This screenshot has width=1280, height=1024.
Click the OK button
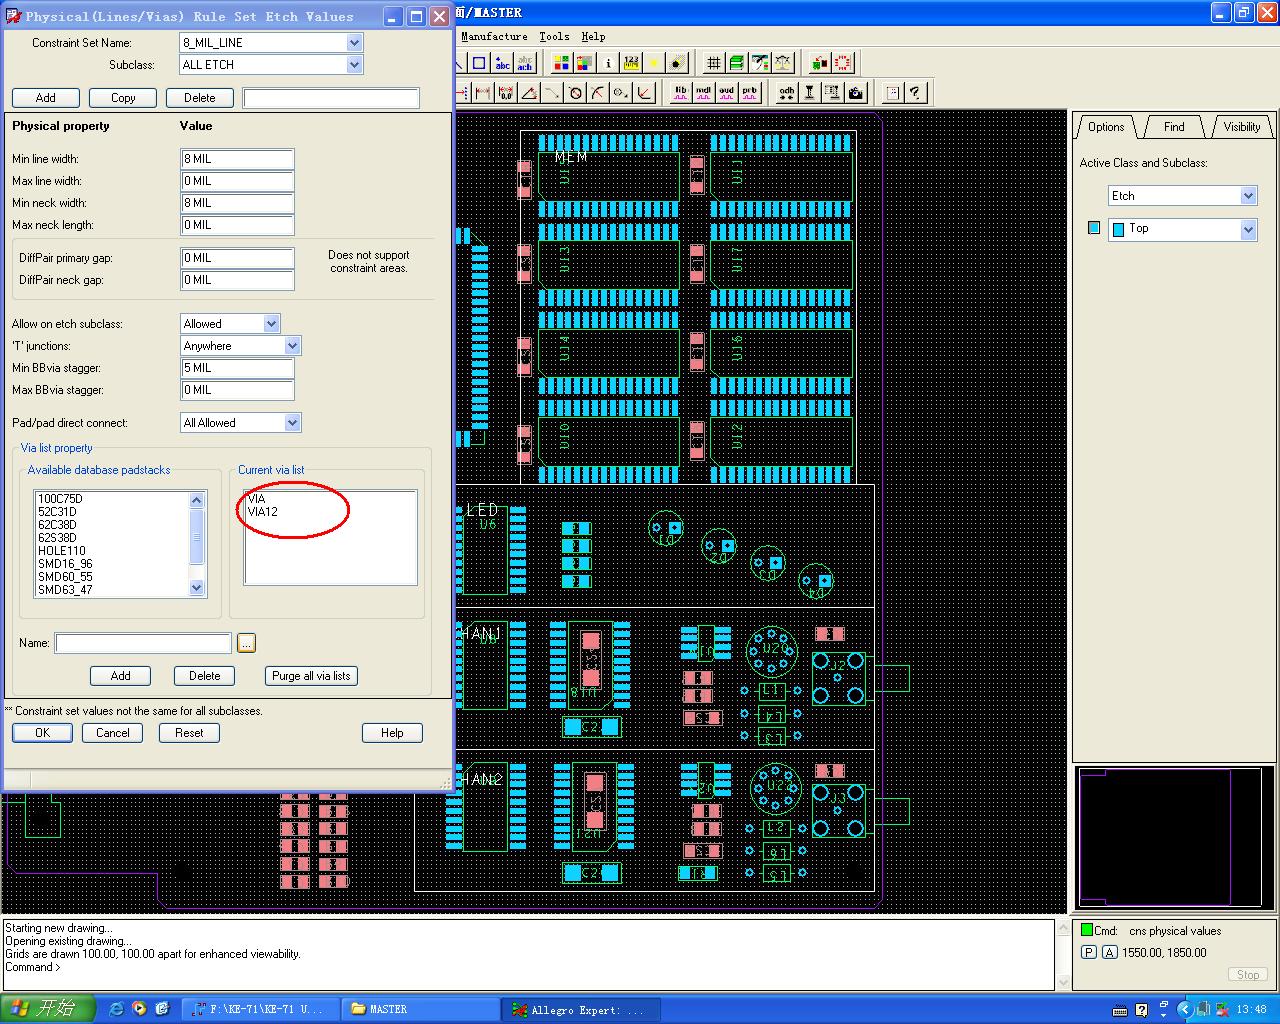42,733
